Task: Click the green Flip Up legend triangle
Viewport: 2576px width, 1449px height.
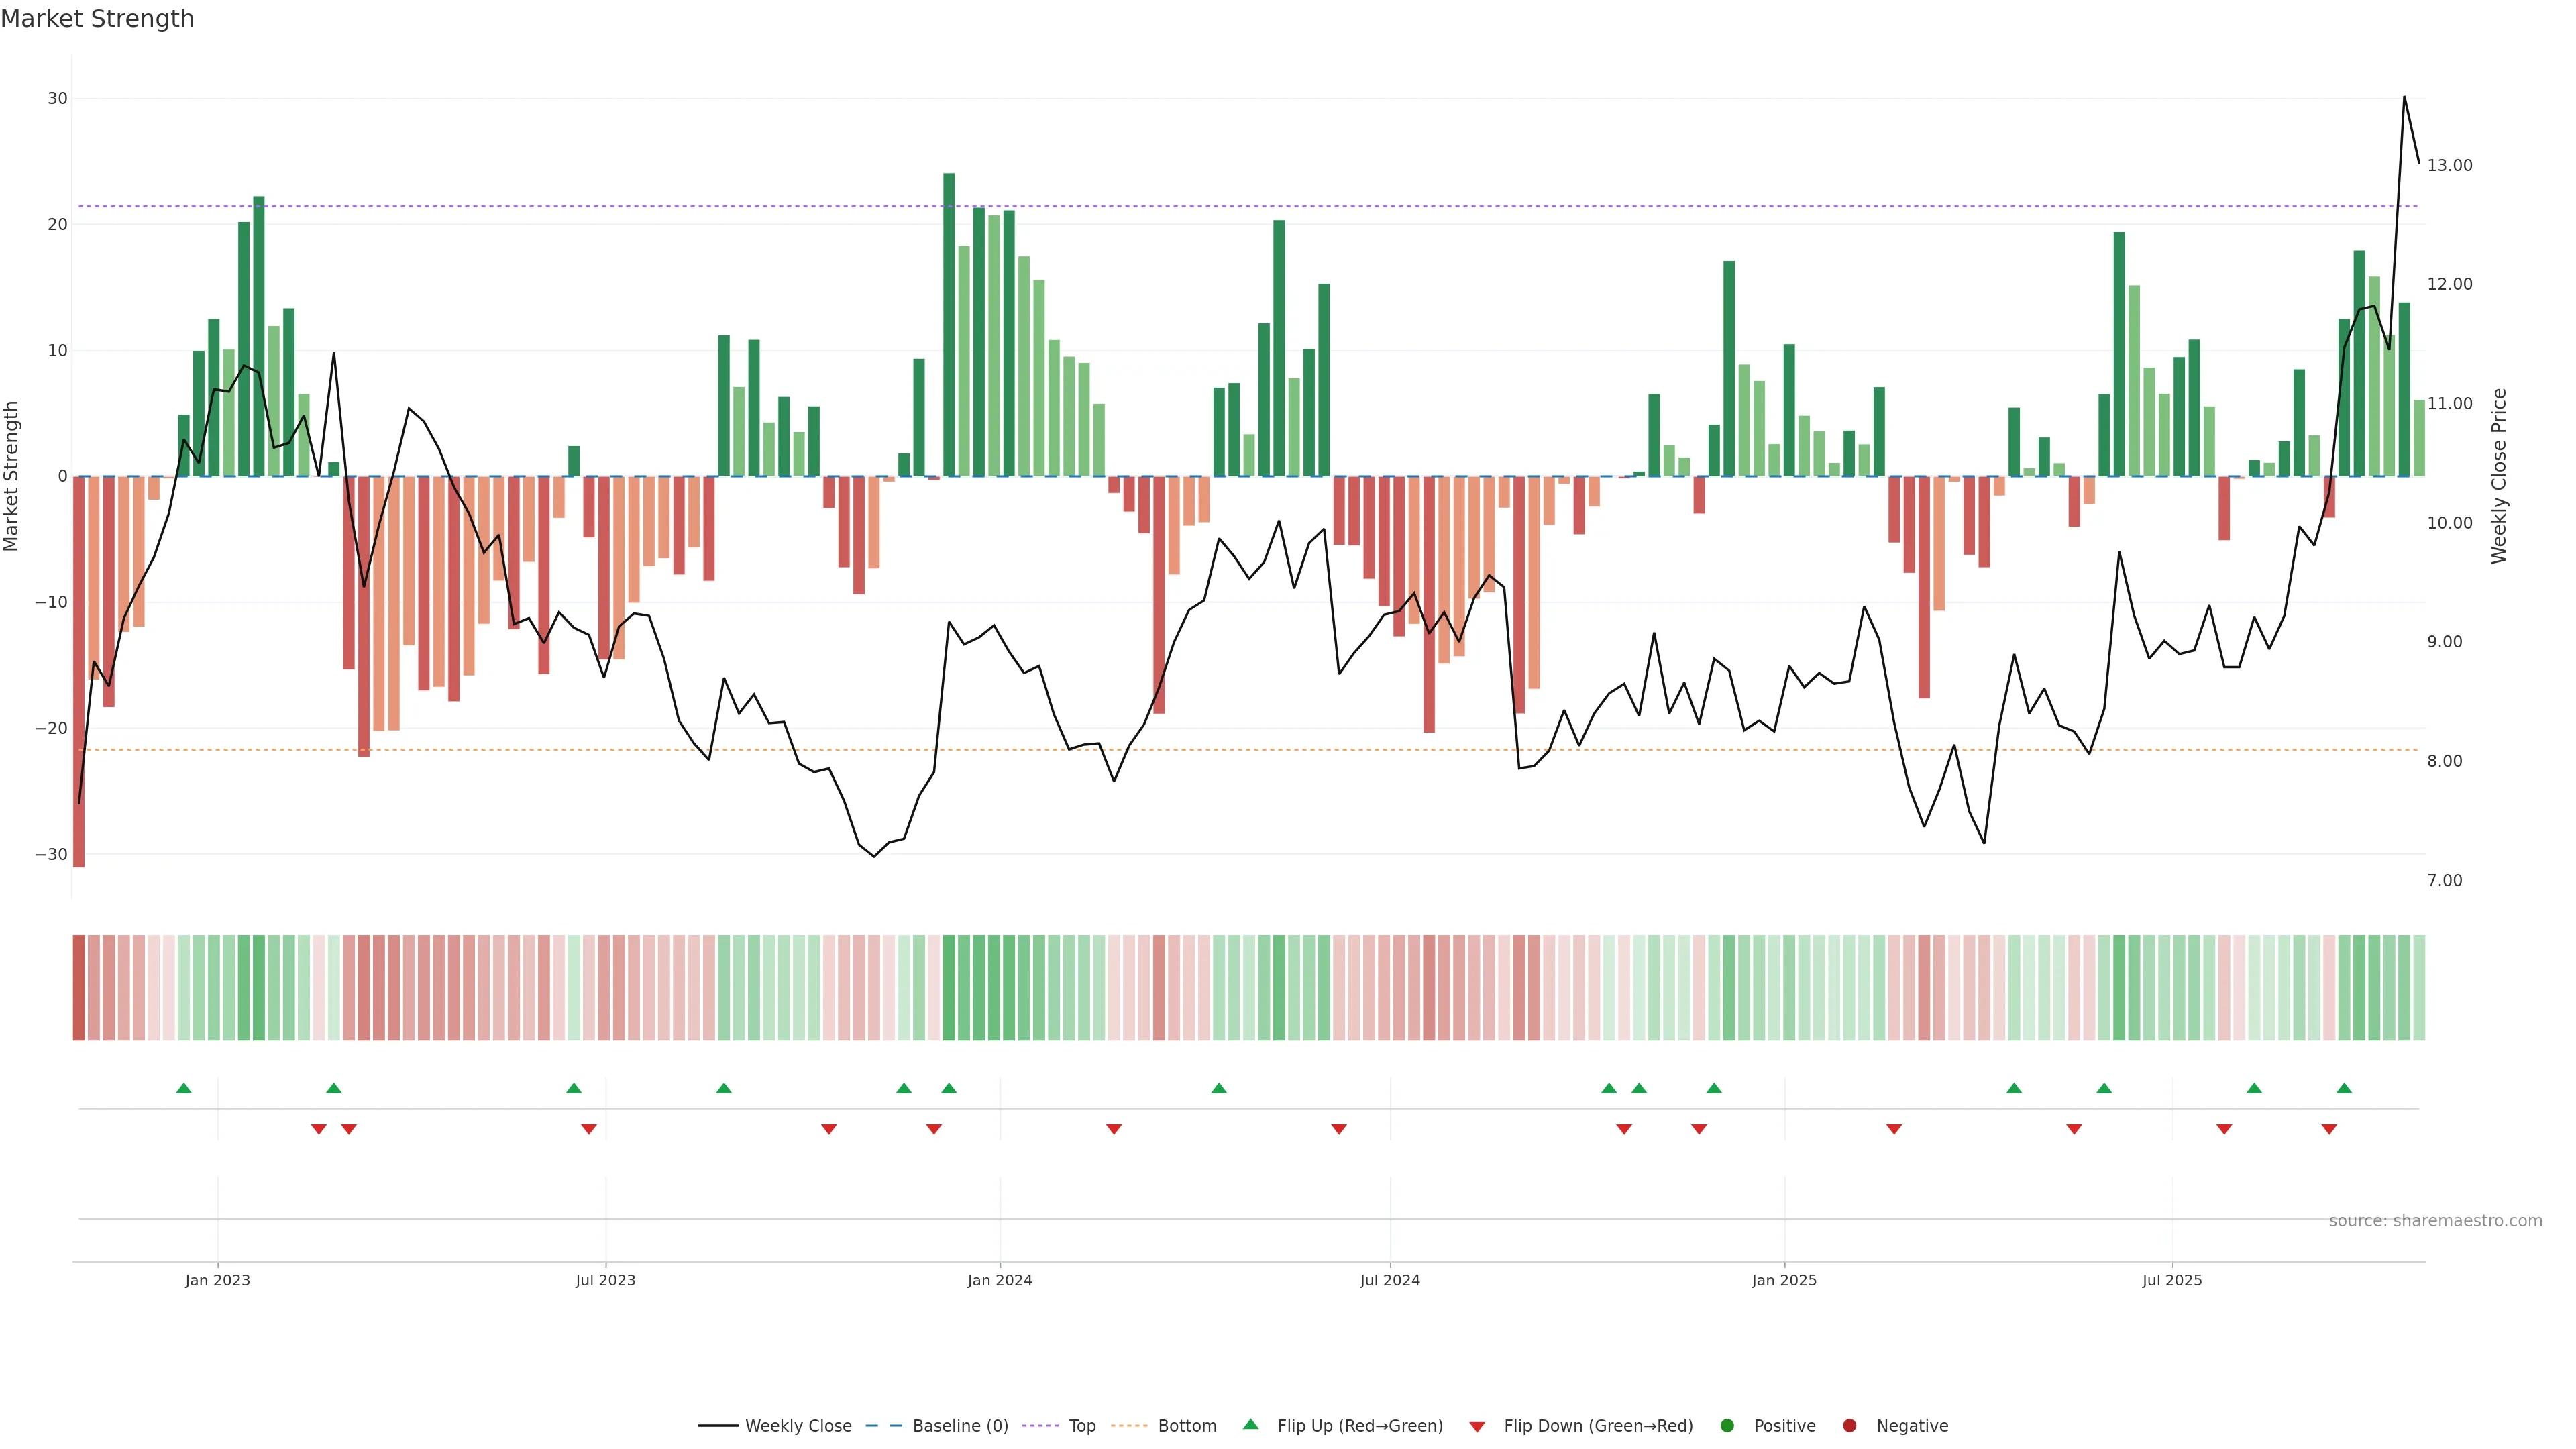Action: click(1250, 1424)
